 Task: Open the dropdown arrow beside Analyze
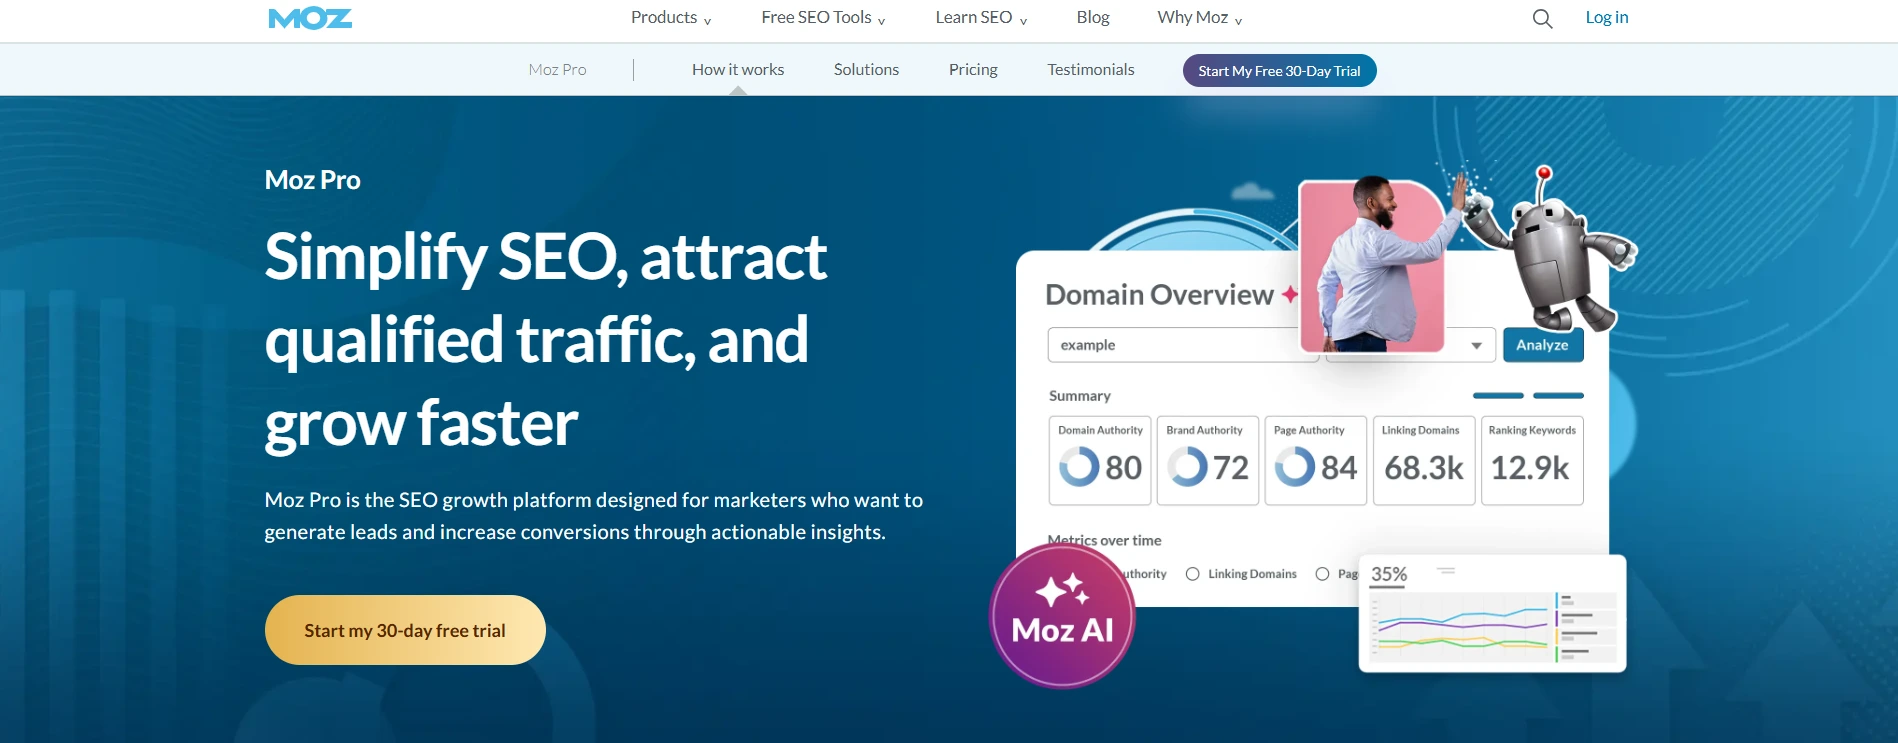(x=1476, y=345)
